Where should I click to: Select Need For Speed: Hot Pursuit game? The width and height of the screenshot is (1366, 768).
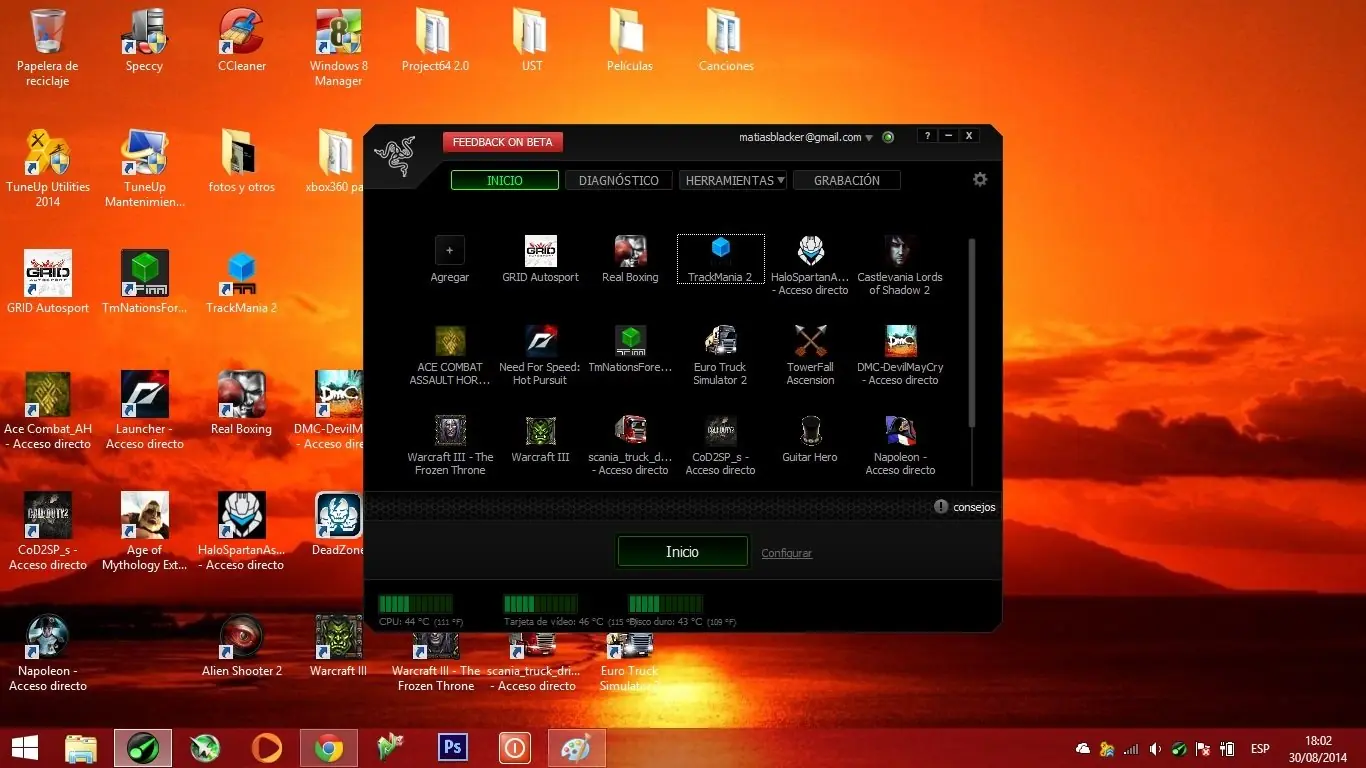coord(540,355)
